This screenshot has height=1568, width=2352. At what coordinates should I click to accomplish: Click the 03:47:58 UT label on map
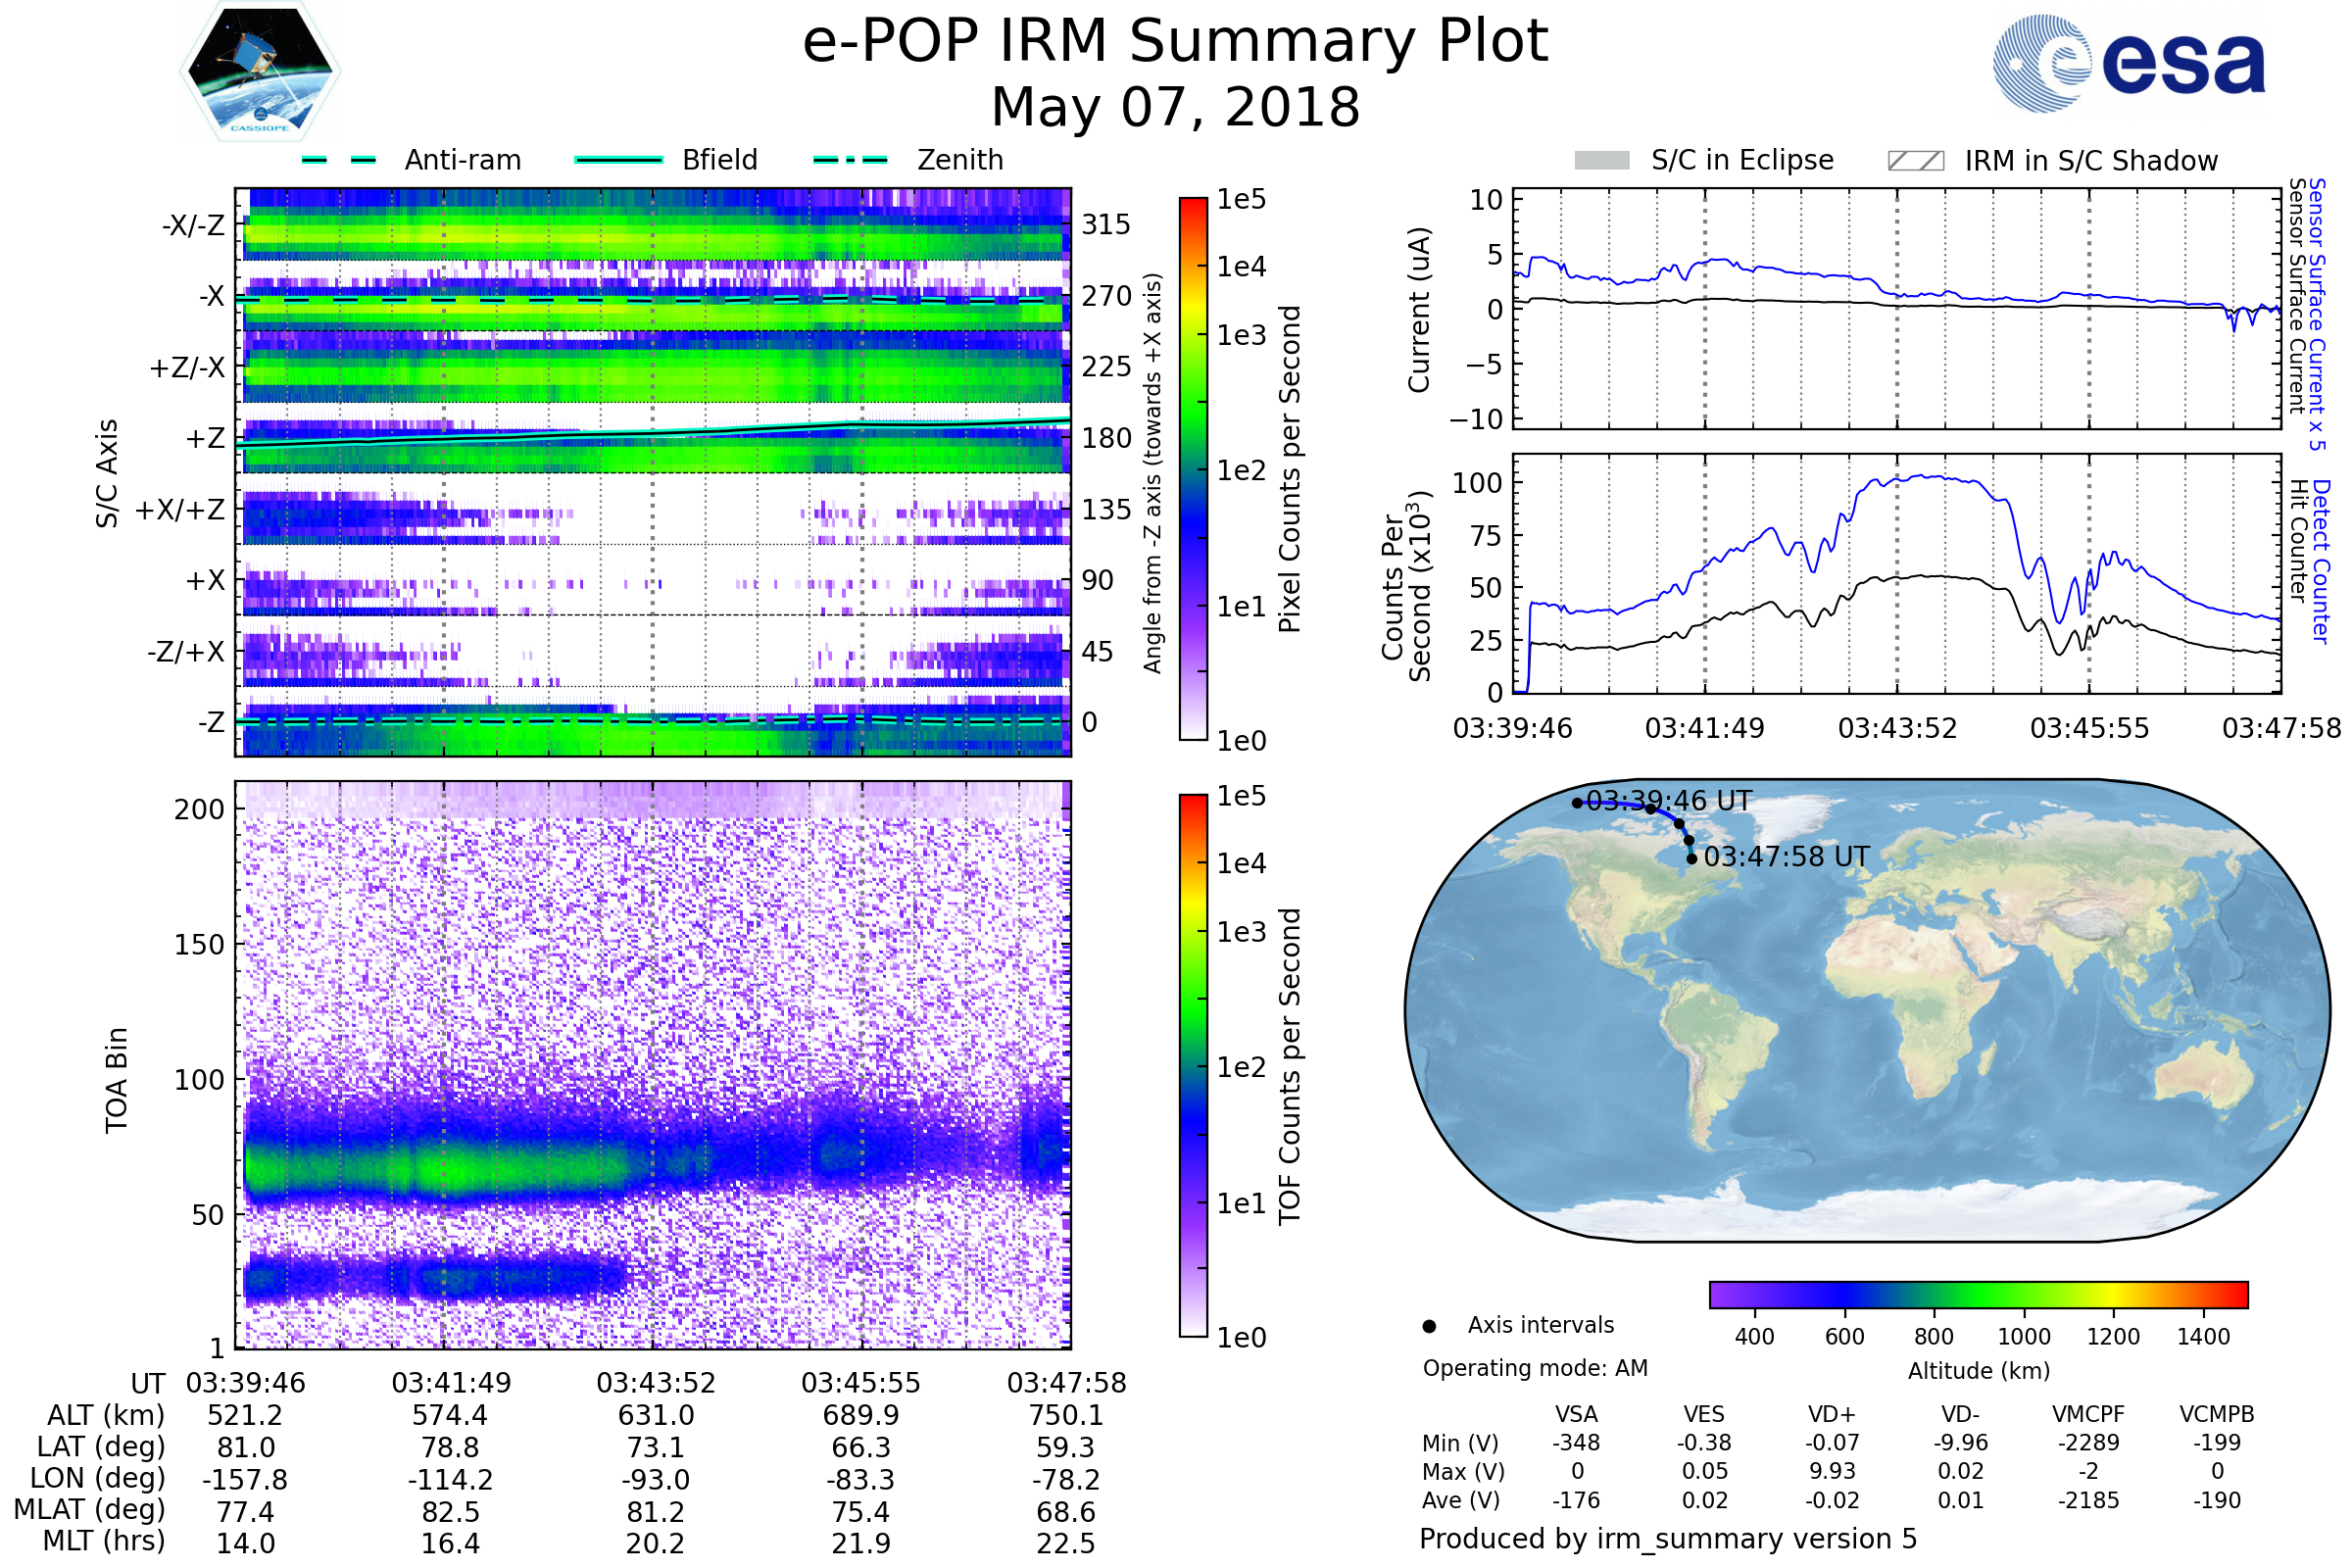1786,857
